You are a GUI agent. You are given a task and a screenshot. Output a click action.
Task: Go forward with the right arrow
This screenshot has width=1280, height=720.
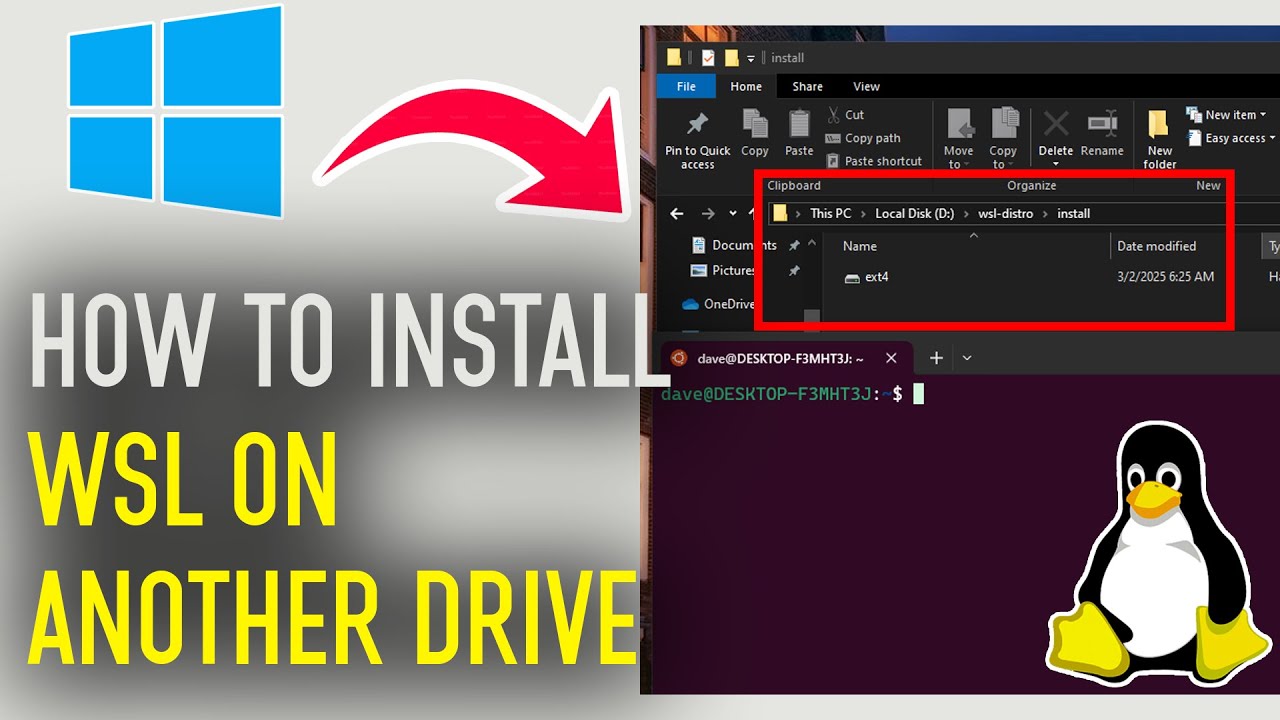(708, 213)
